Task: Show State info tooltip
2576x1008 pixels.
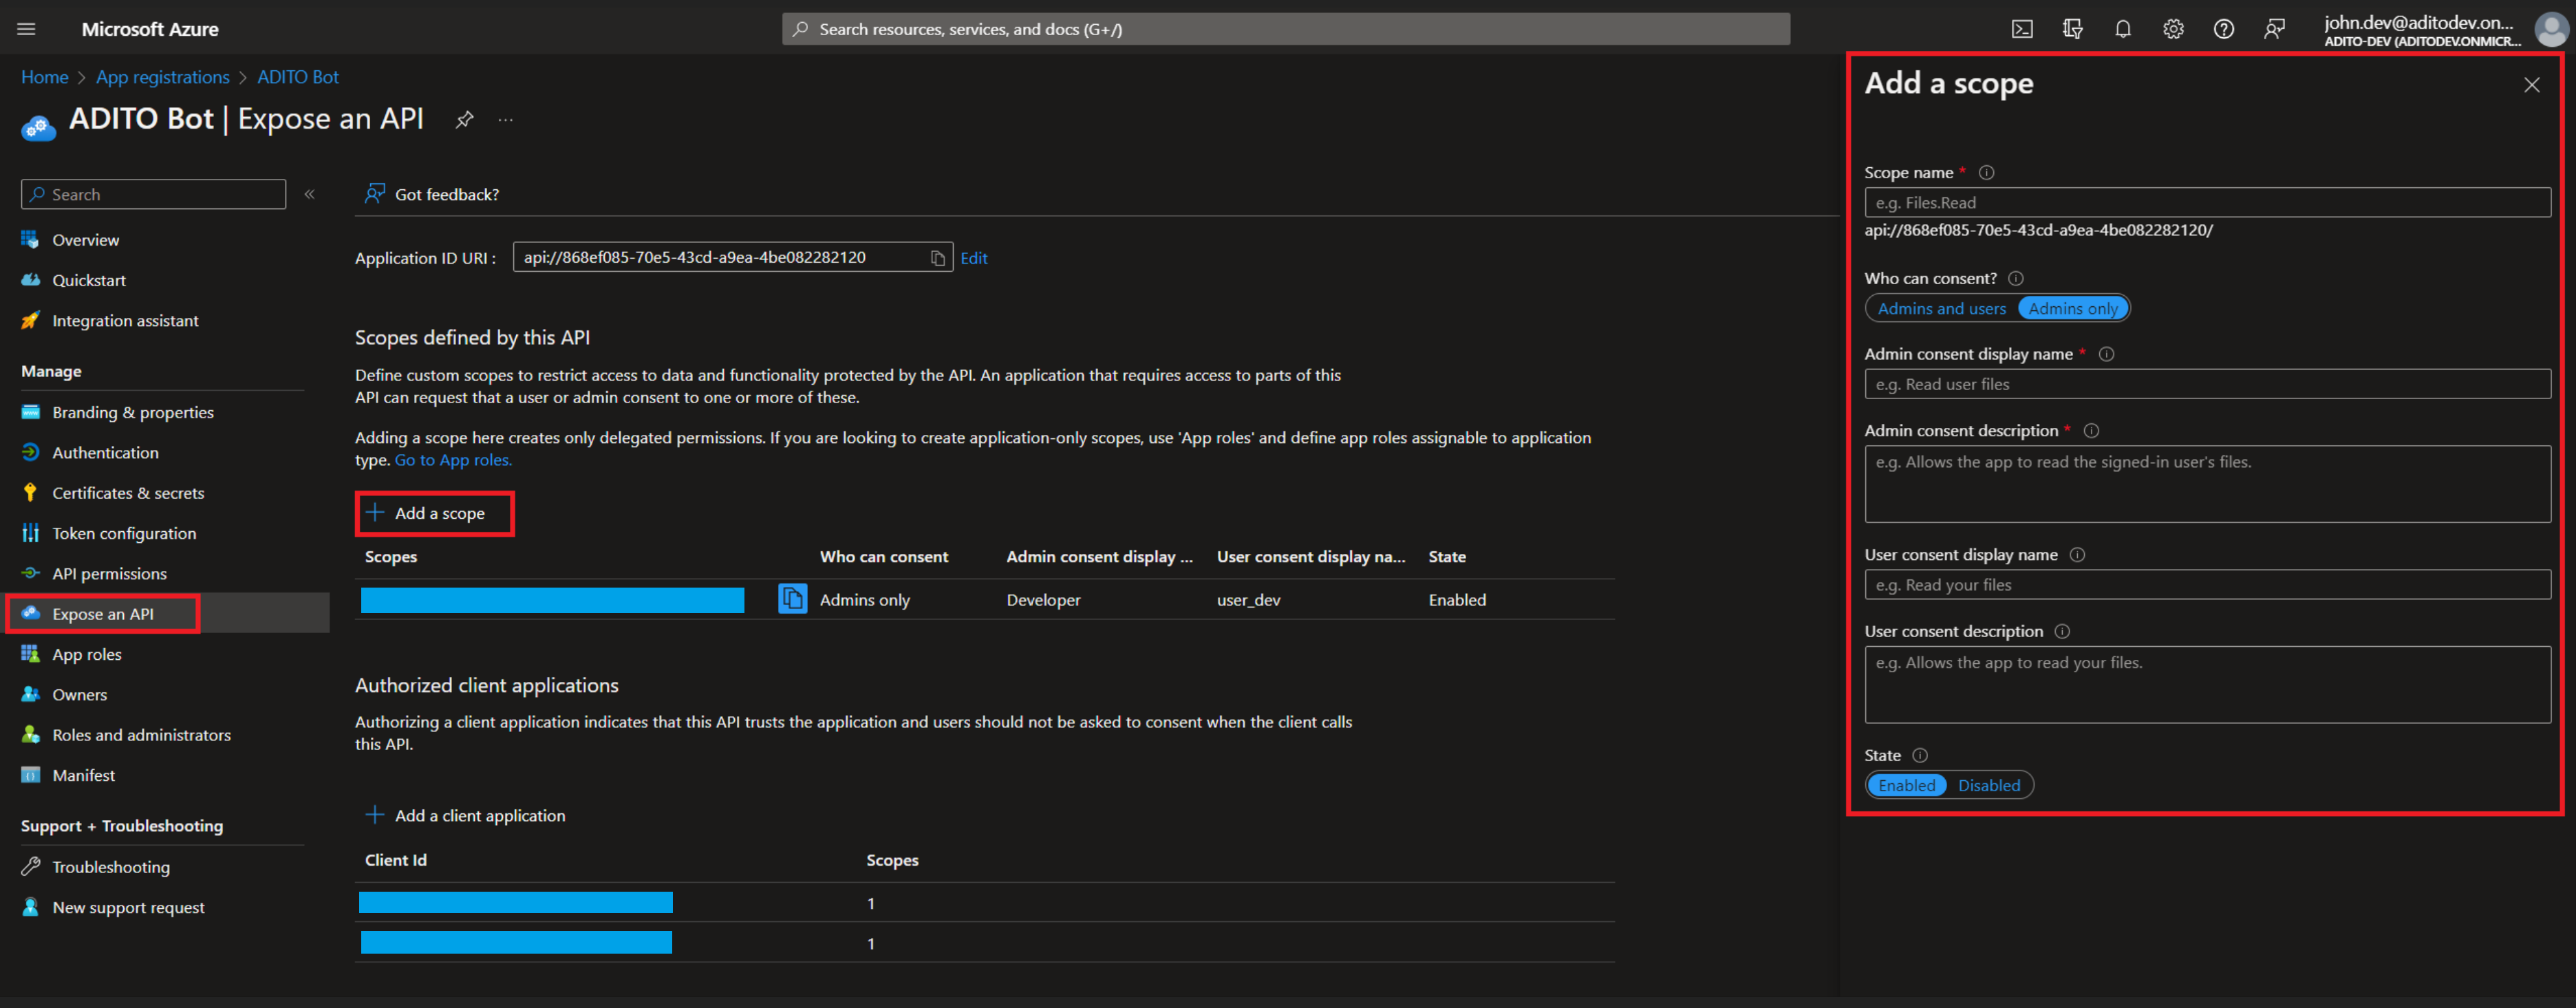Action: pos(1919,755)
